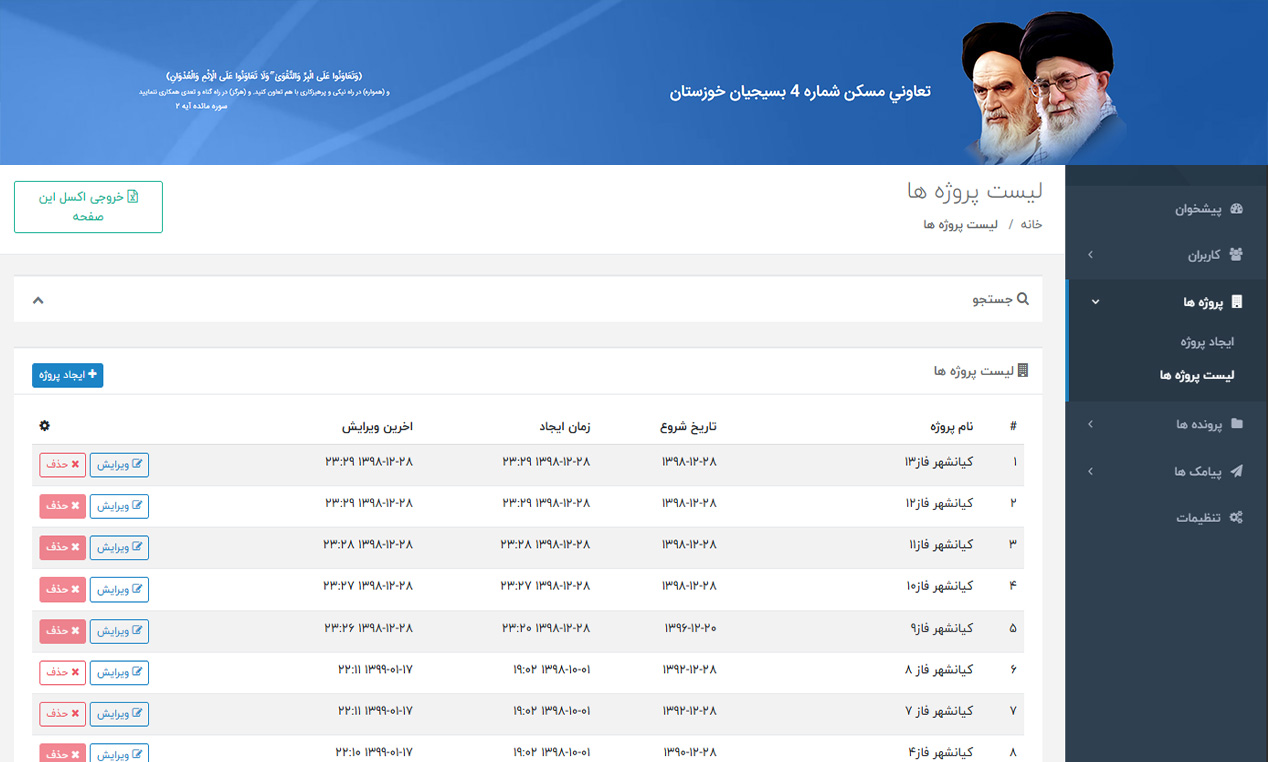The image size is (1268, 762).
Task: Click the خروجی اکسل این صفحه button
Action: tap(88, 207)
